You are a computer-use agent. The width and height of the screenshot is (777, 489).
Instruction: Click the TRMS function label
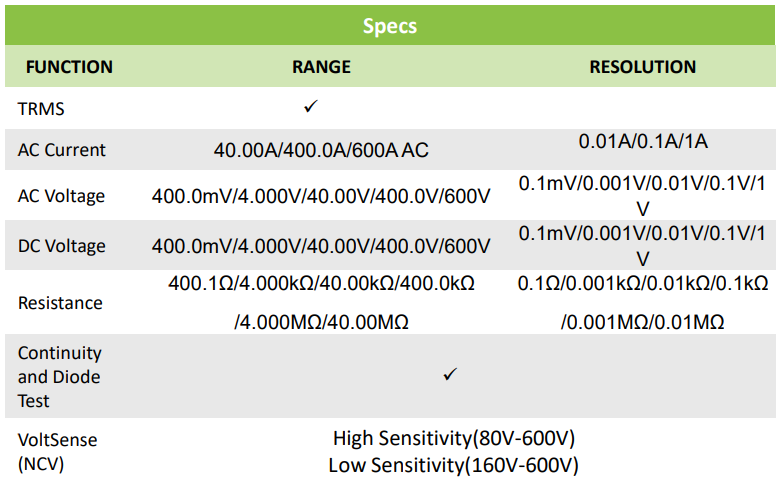click(41, 108)
